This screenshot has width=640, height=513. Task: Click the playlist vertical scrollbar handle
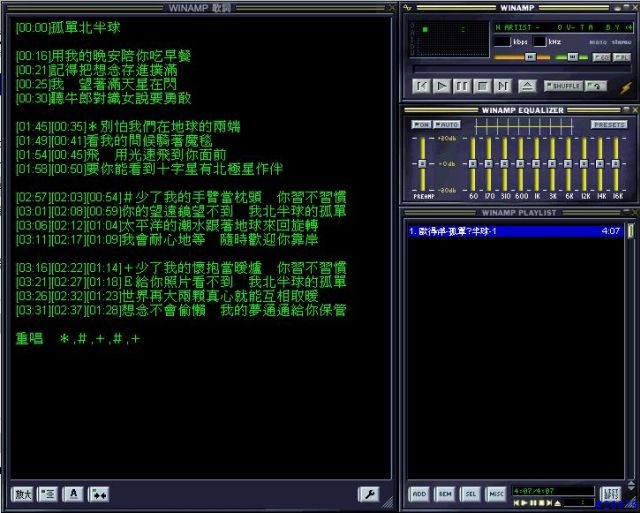(x=631, y=231)
